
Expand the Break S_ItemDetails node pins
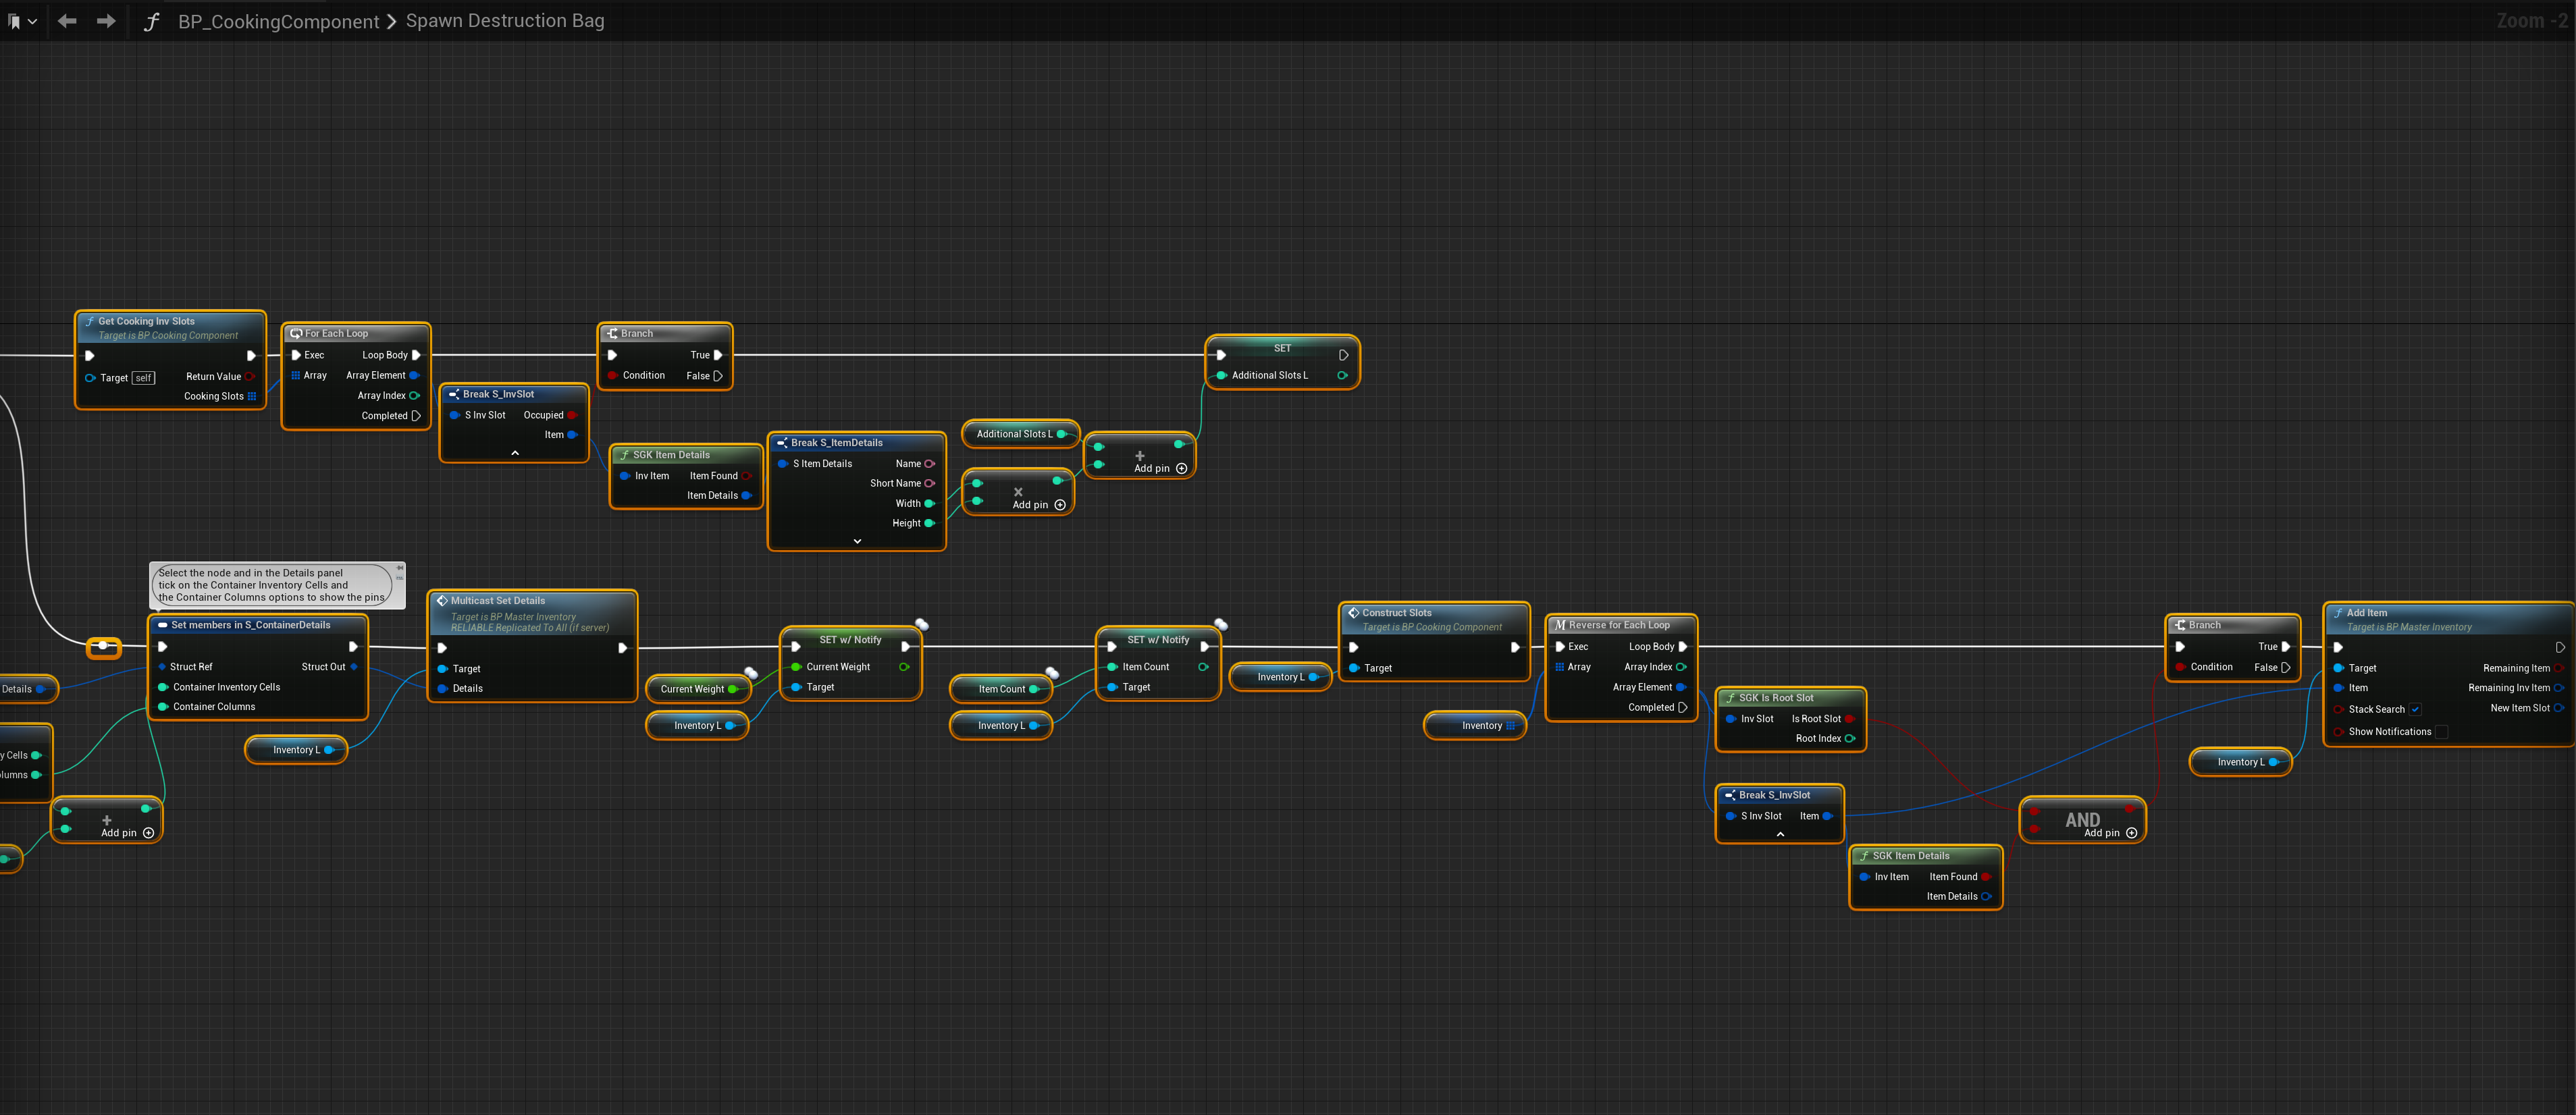click(x=857, y=541)
